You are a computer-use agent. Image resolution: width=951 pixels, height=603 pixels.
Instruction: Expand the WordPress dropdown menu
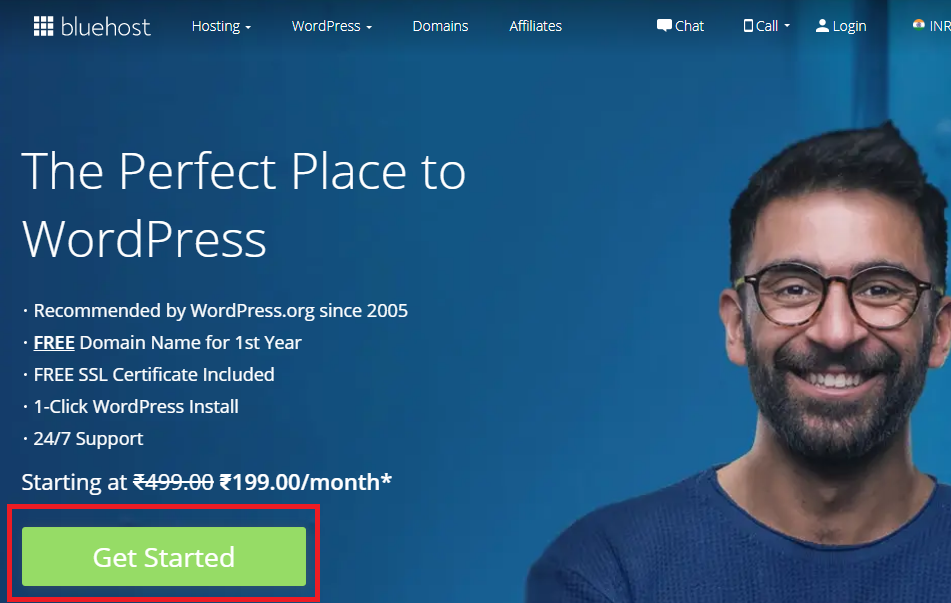coord(331,26)
